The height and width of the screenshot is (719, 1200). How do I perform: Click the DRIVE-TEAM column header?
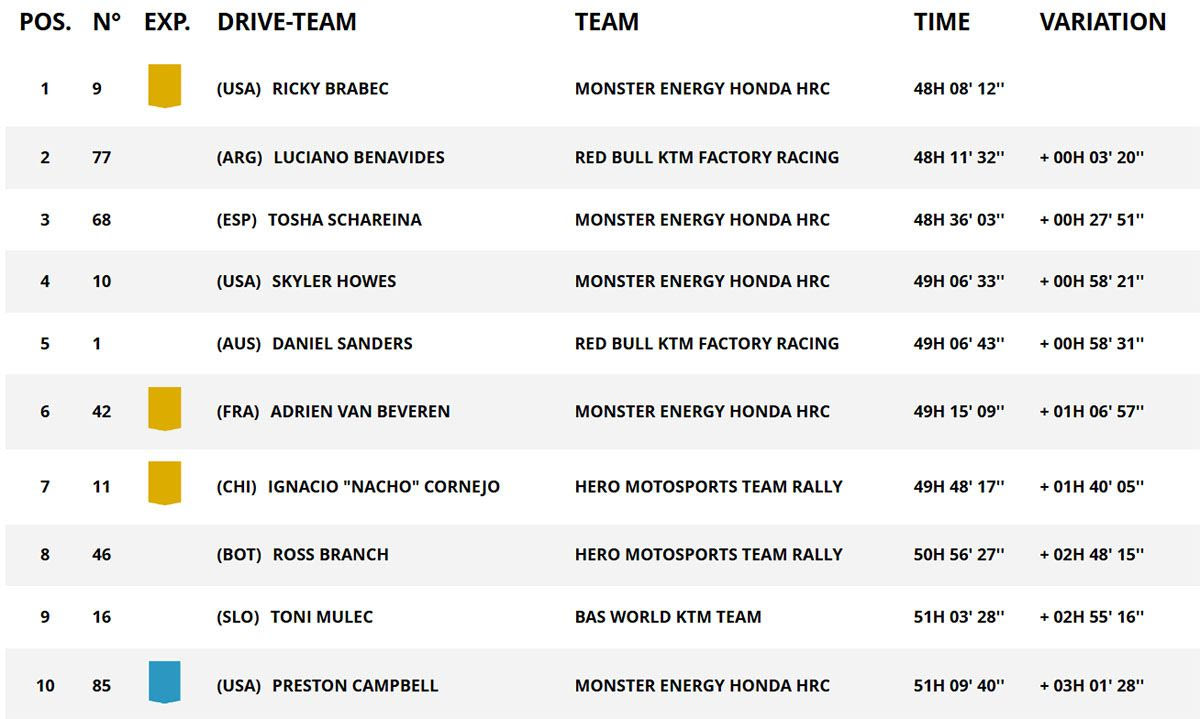pos(287,22)
